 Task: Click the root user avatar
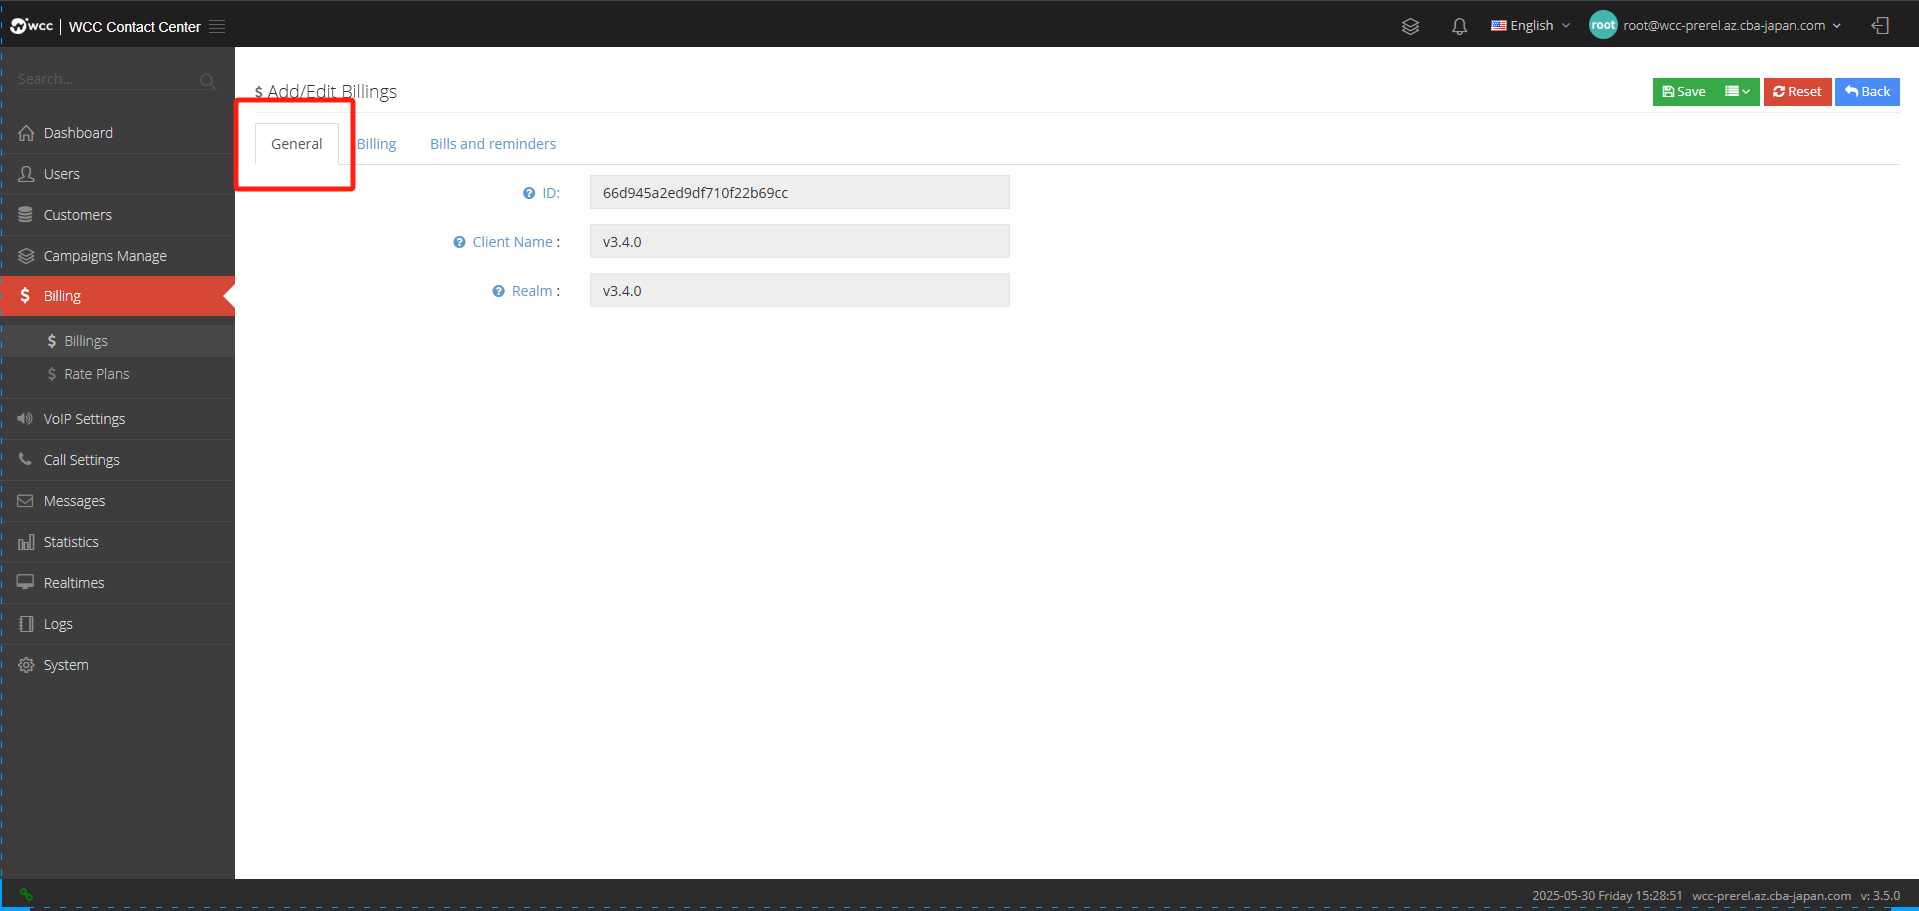coord(1603,25)
